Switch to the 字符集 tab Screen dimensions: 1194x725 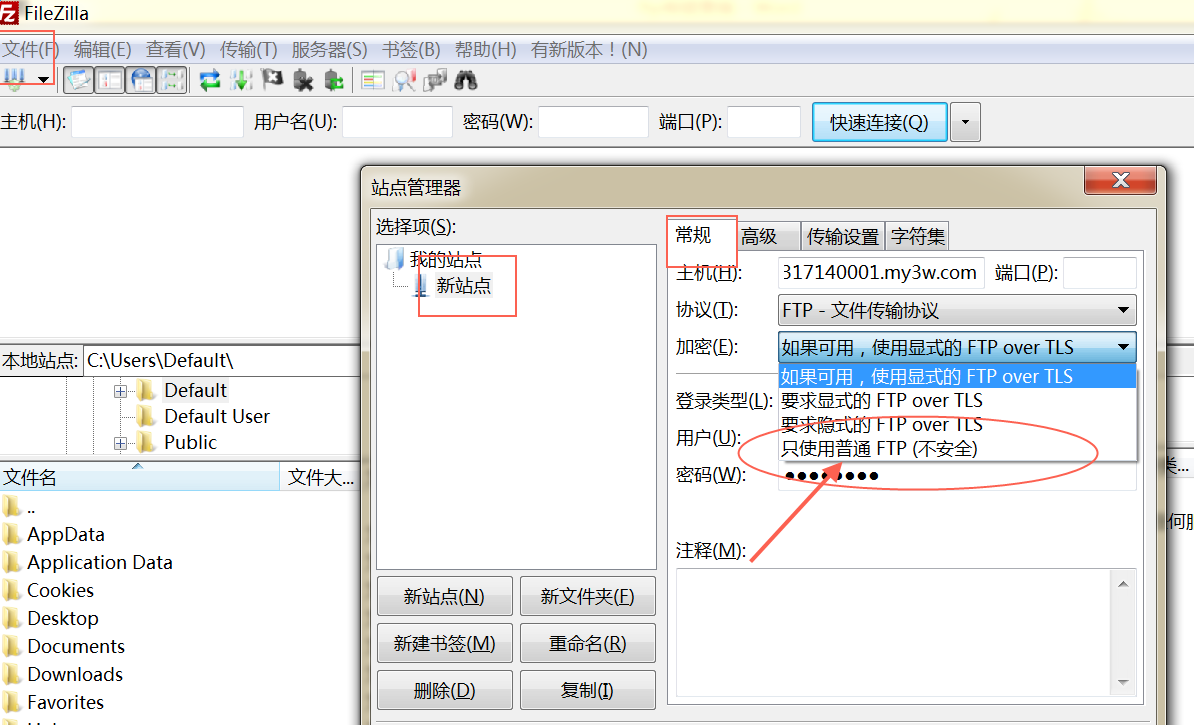[x=918, y=236]
